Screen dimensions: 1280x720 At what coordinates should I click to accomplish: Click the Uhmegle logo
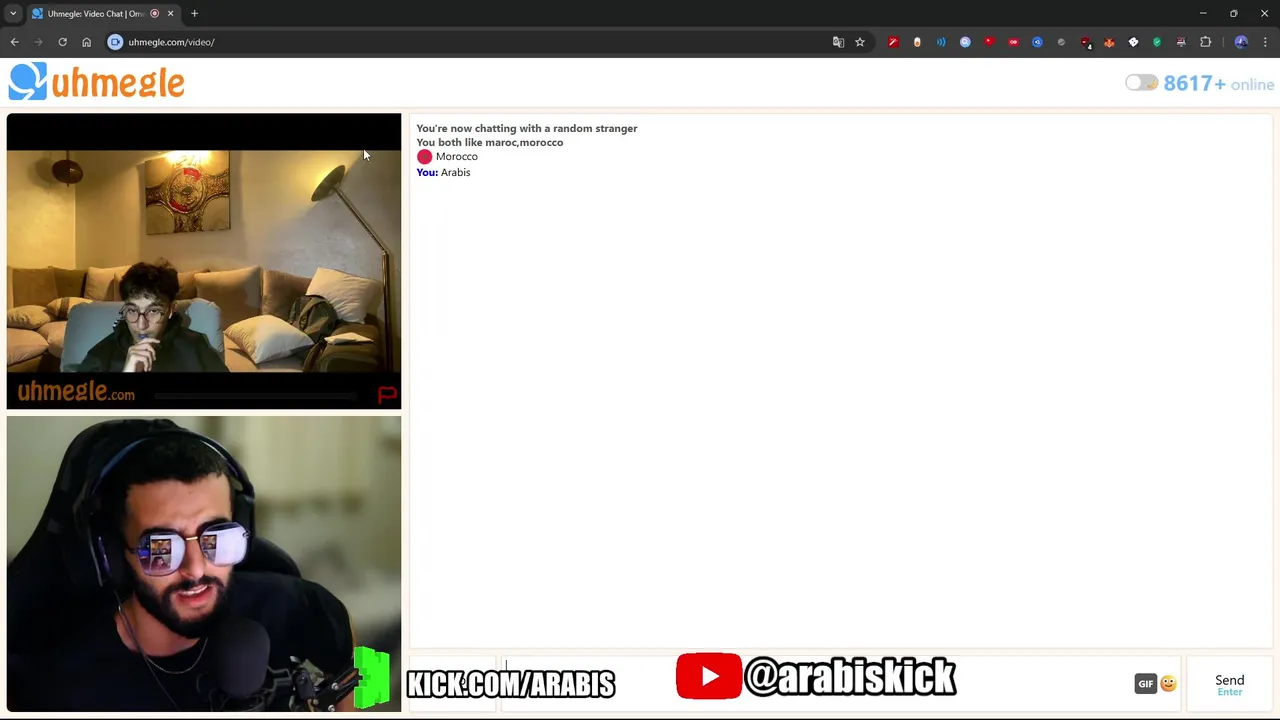pyautogui.click(x=96, y=82)
